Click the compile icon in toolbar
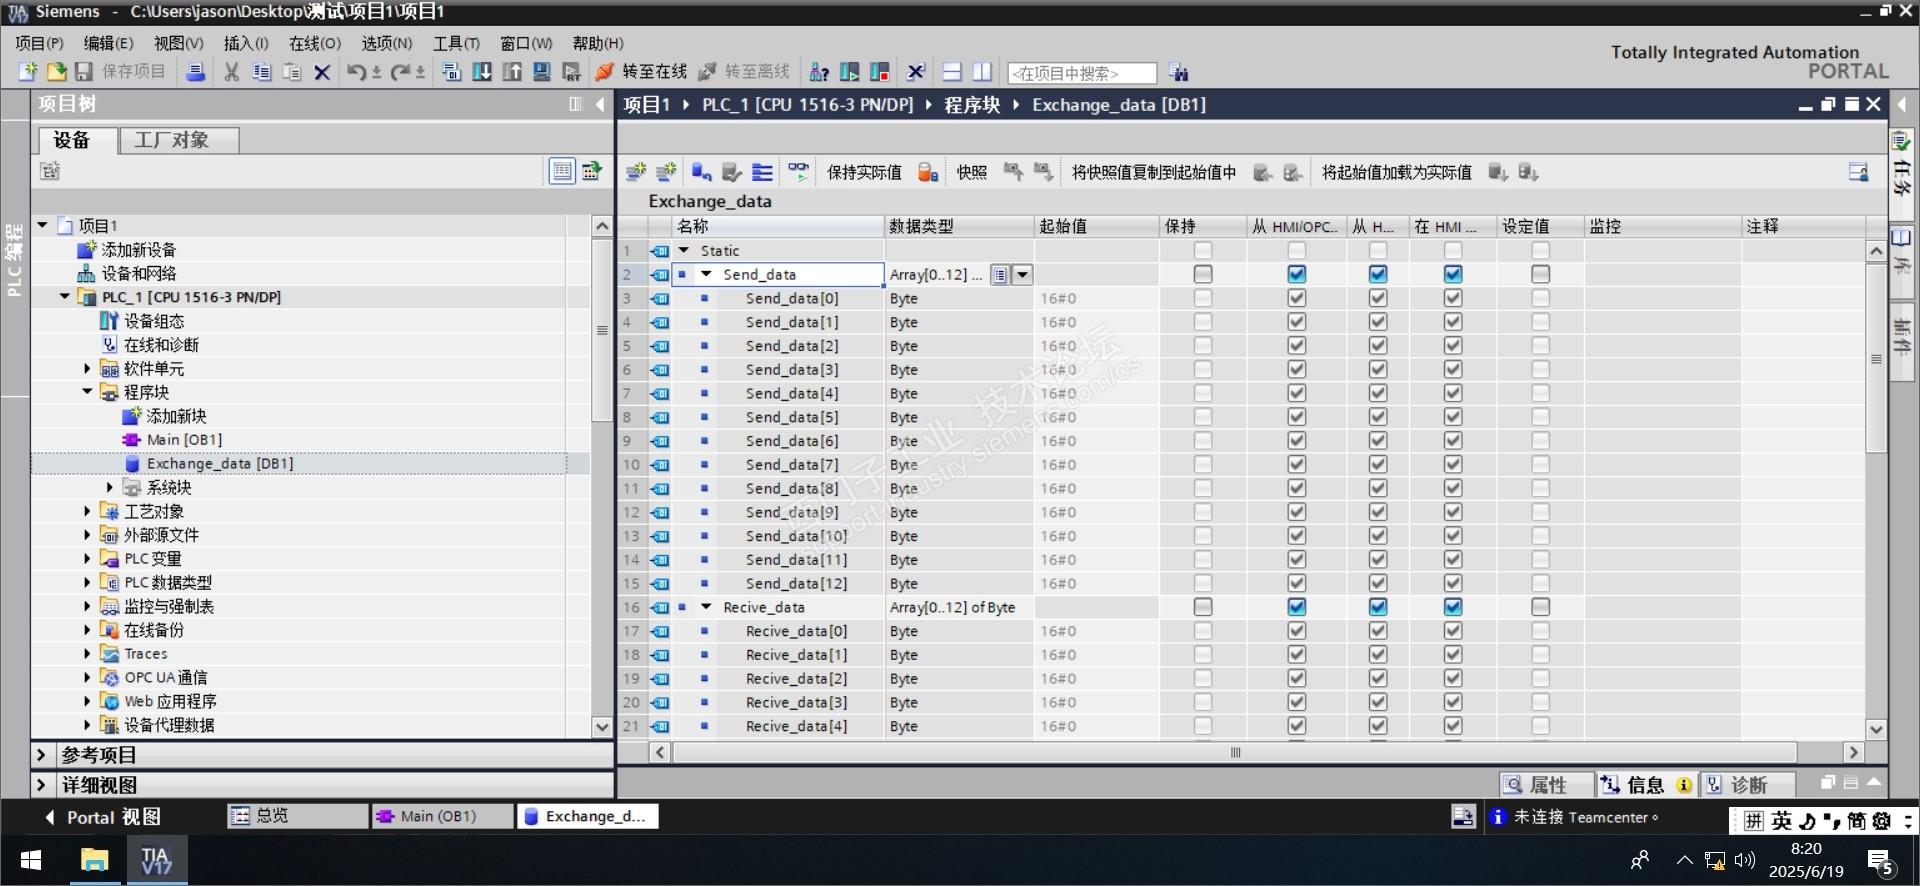Viewport: 1920px width, 886px height. tap(451, 72)
